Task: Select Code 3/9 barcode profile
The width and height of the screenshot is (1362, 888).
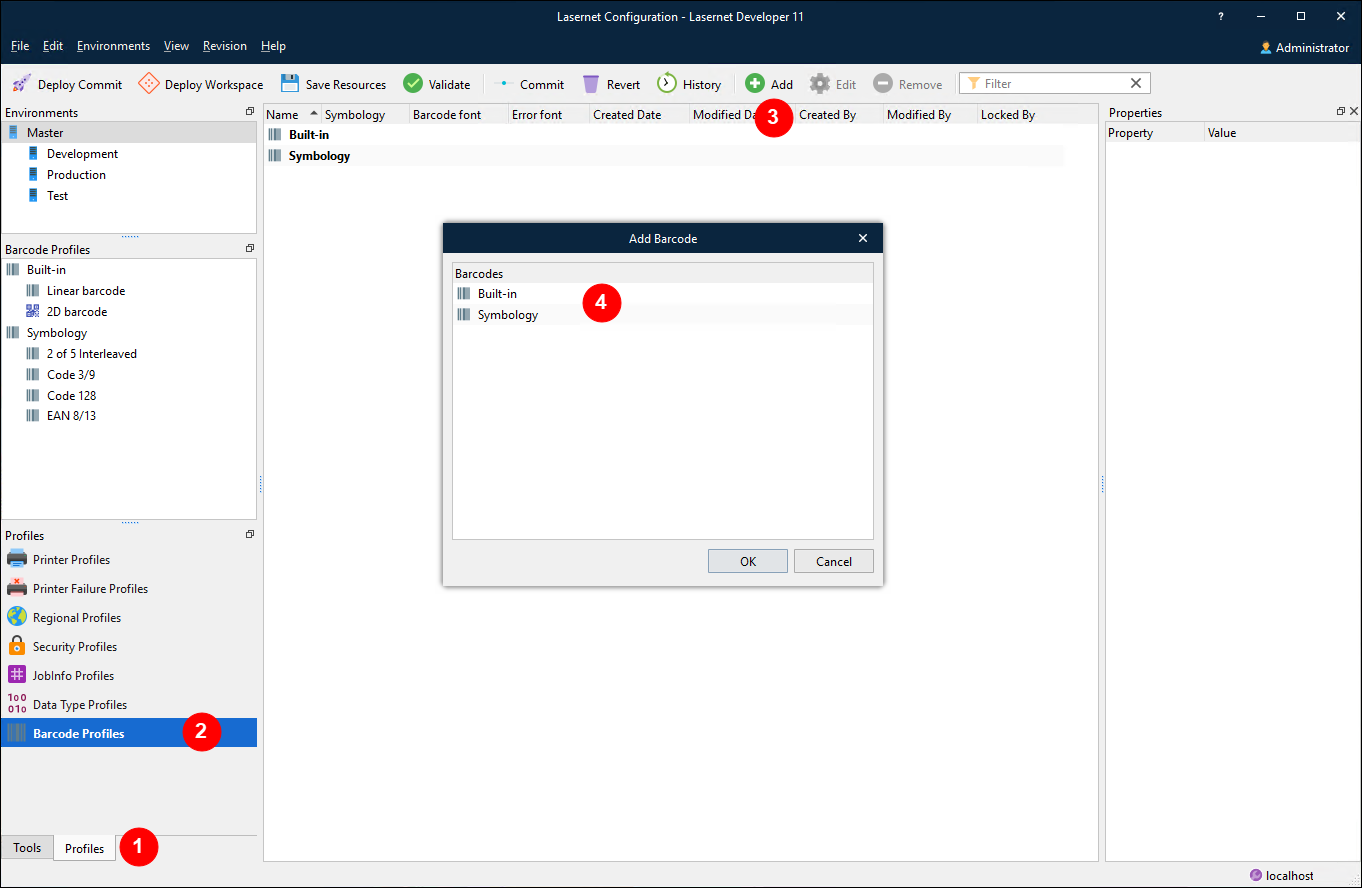Action: (71, 374)
